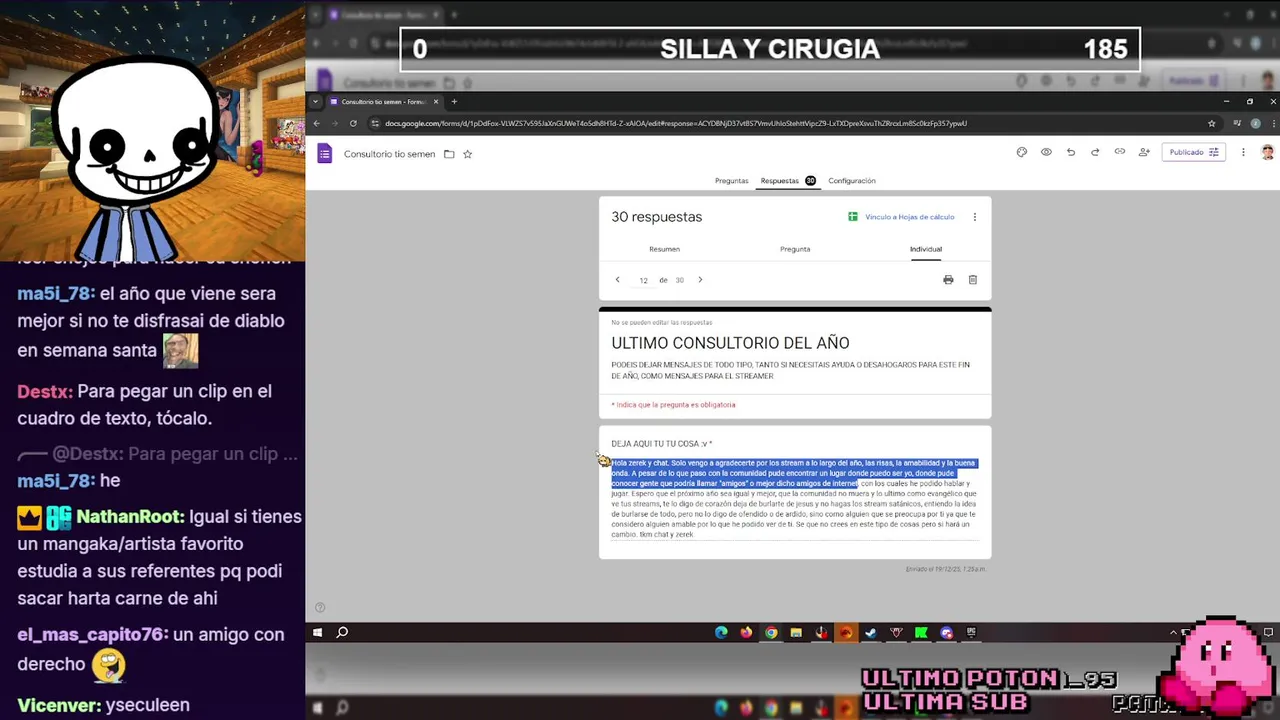
Task: Open Steam from the taskbar
Action: [871, 632]
